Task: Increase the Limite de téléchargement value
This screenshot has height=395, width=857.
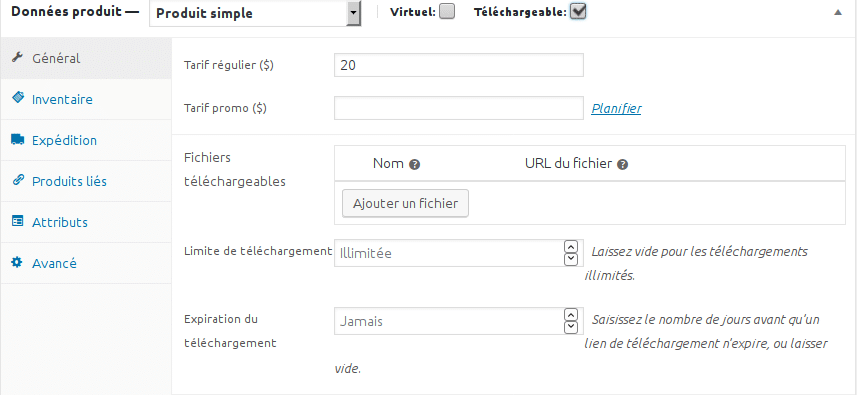Action: click(x=571, y=246)
